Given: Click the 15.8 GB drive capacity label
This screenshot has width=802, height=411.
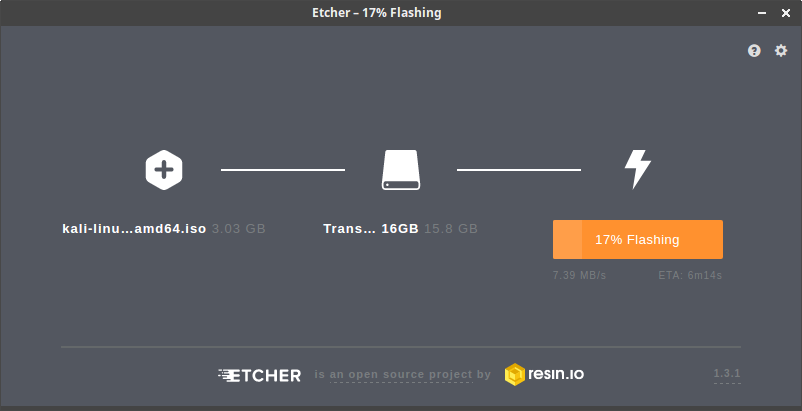Looking at the screenshot, I should (451, 229).
